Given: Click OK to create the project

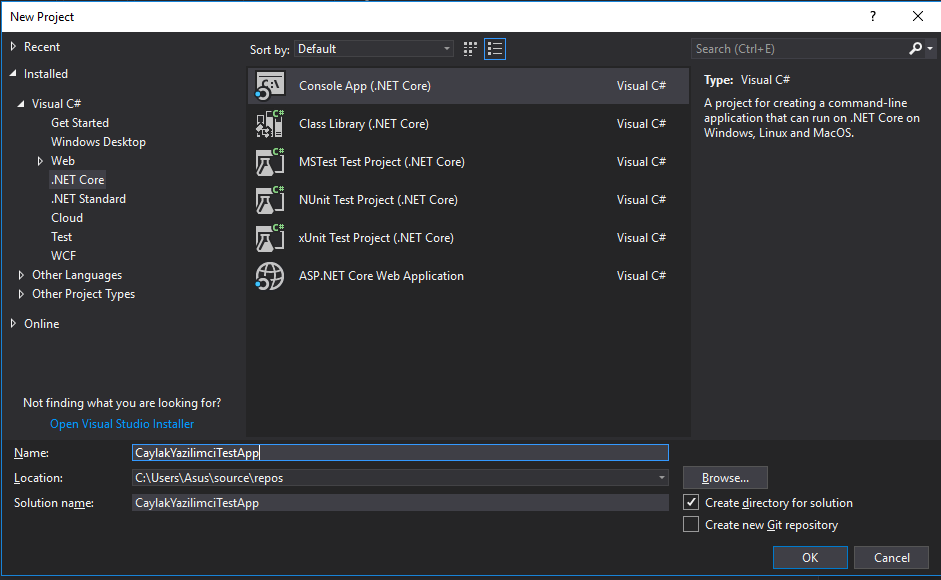Looking at the screenshot, I should click(x=810, y=557).
